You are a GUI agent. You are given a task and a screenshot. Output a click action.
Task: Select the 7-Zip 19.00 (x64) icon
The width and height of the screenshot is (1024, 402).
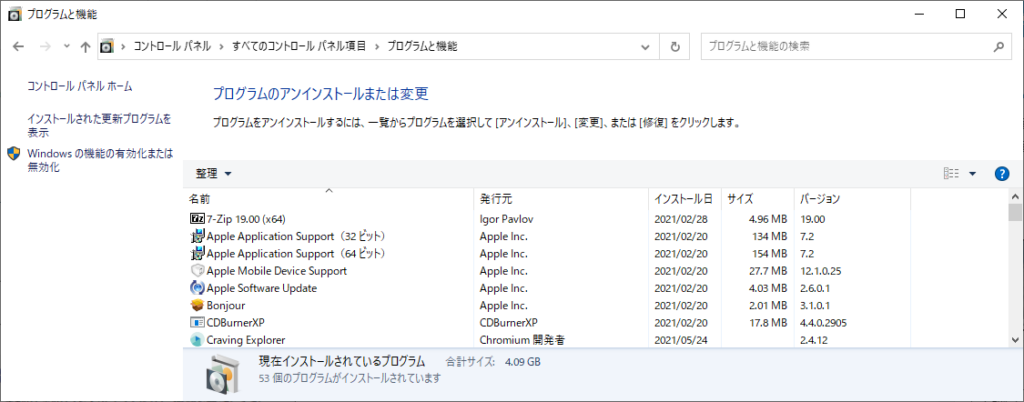pyautogui.click(x=197, y=219)
